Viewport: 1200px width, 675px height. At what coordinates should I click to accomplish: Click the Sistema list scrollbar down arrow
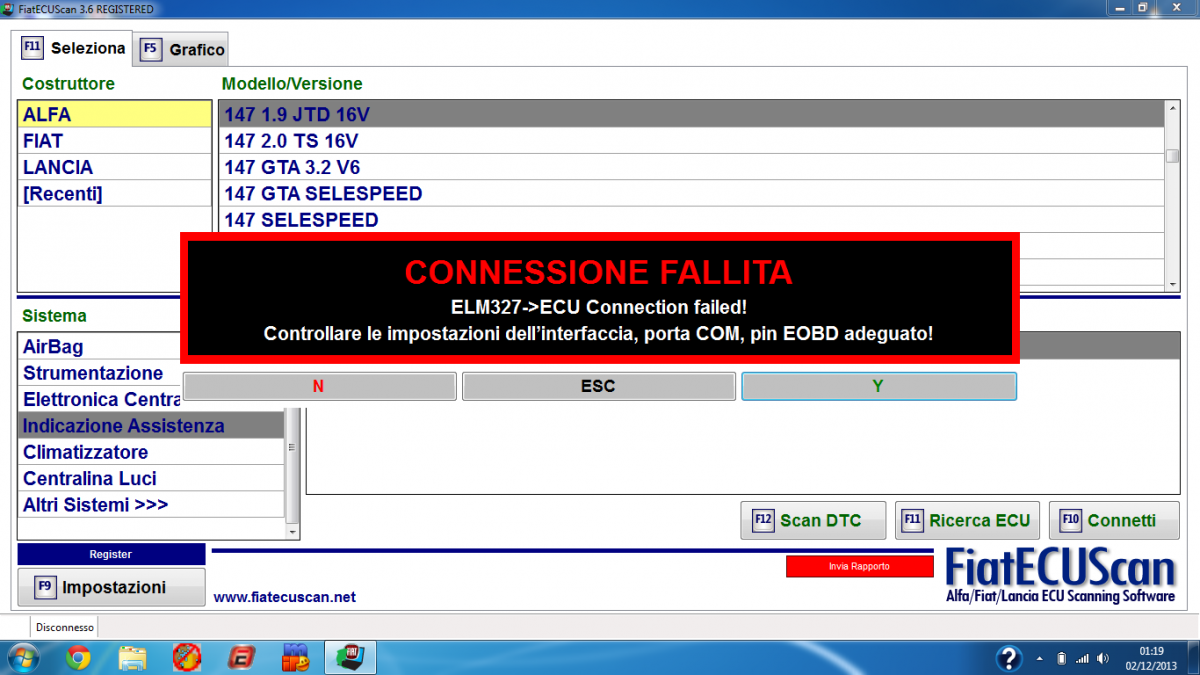[292, 532]
